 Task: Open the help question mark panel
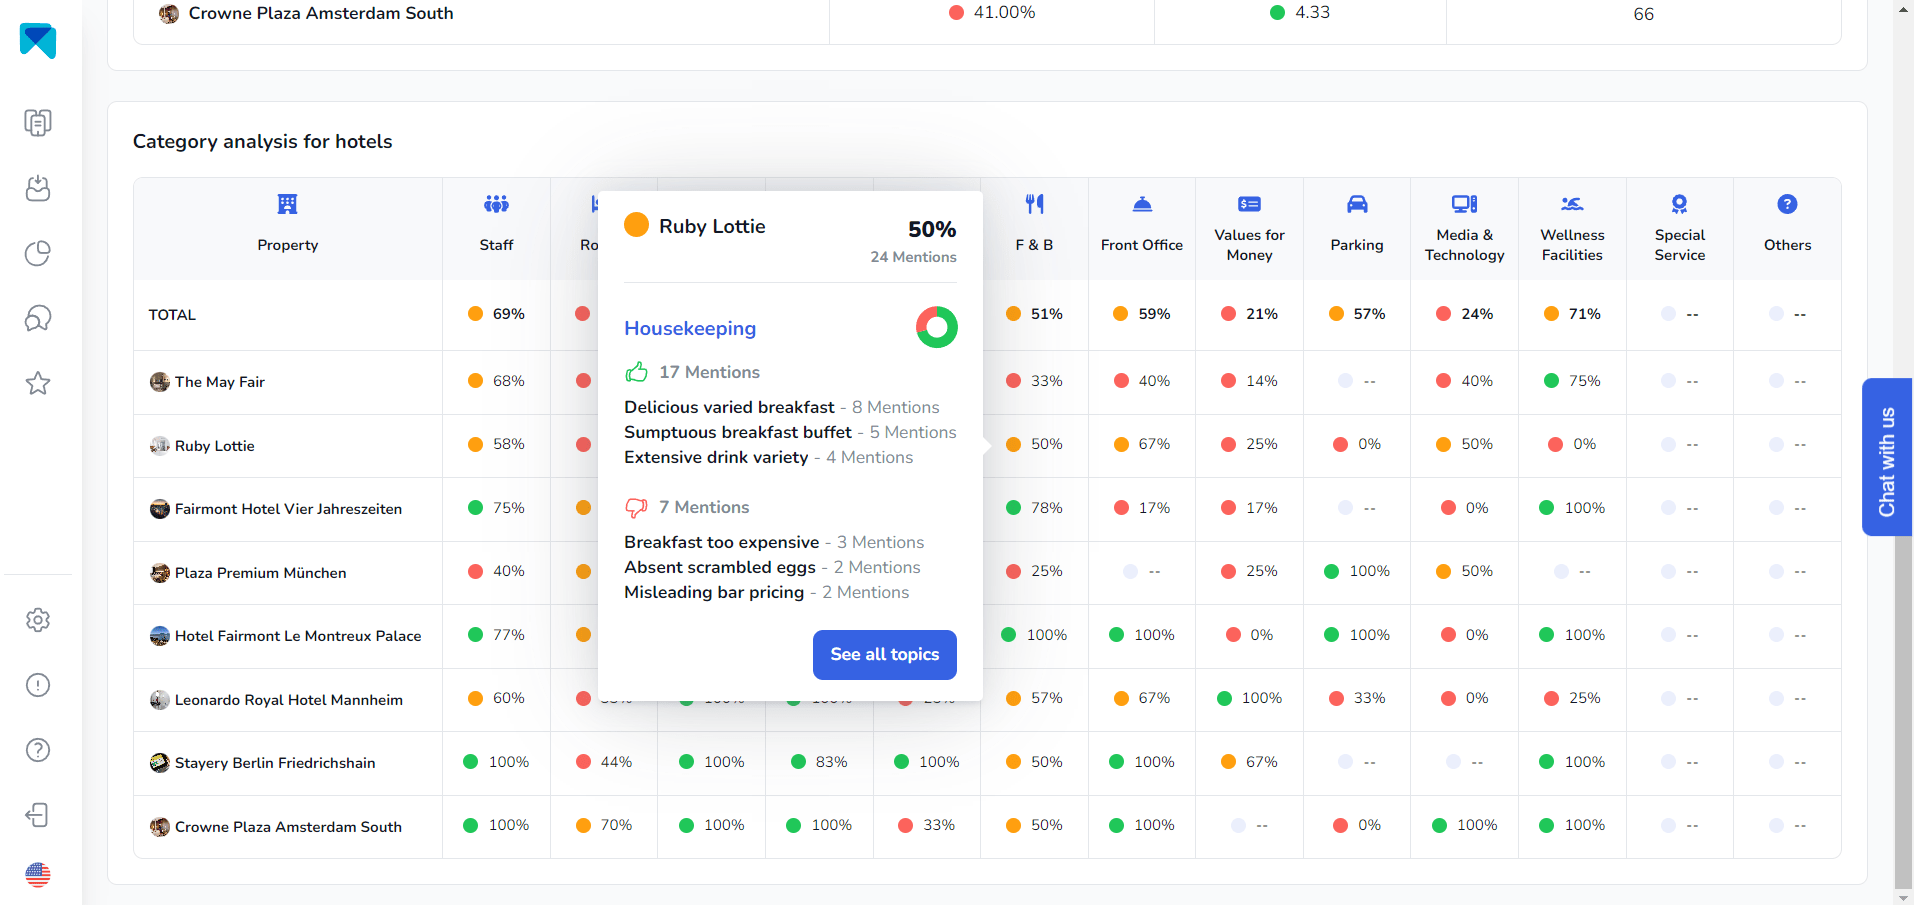(x=38, y=750)
